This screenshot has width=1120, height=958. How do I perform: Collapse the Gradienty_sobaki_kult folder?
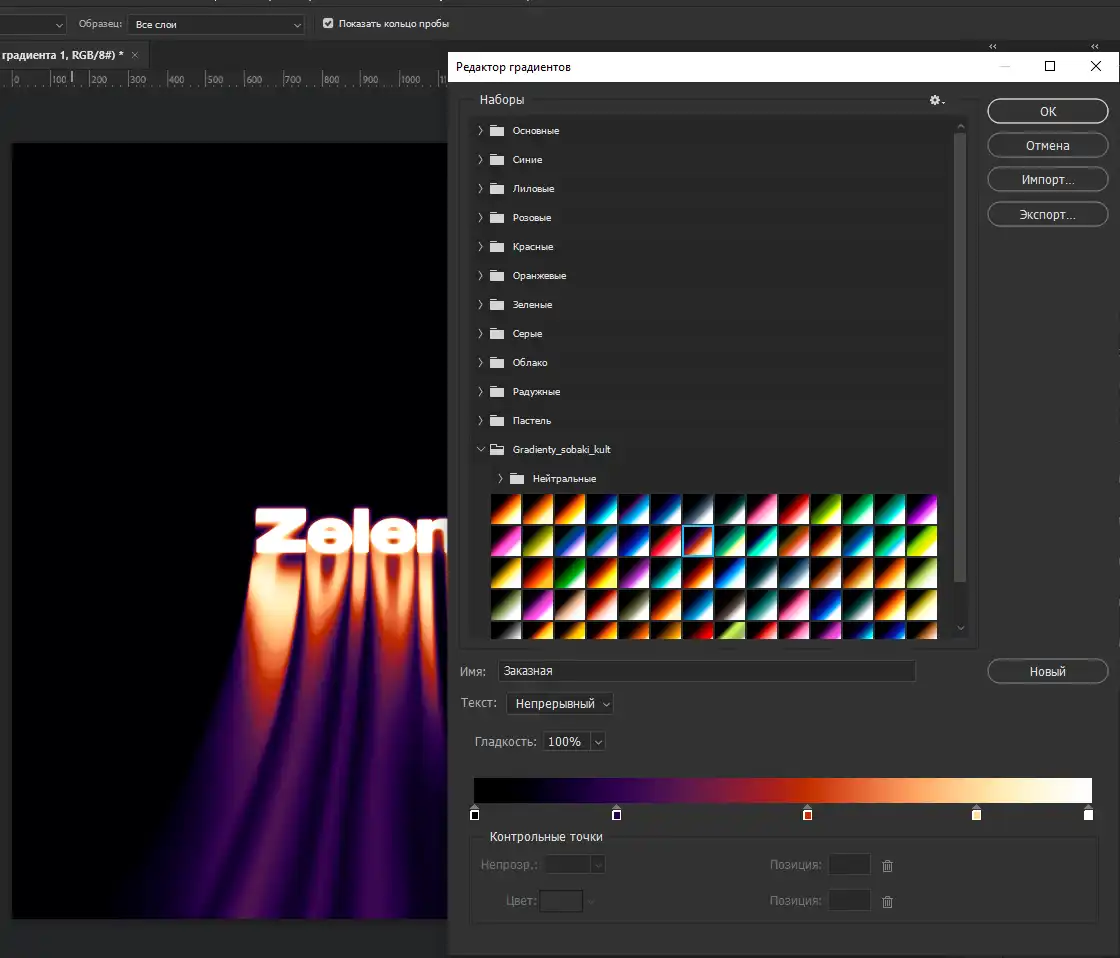tap(480, 450)
